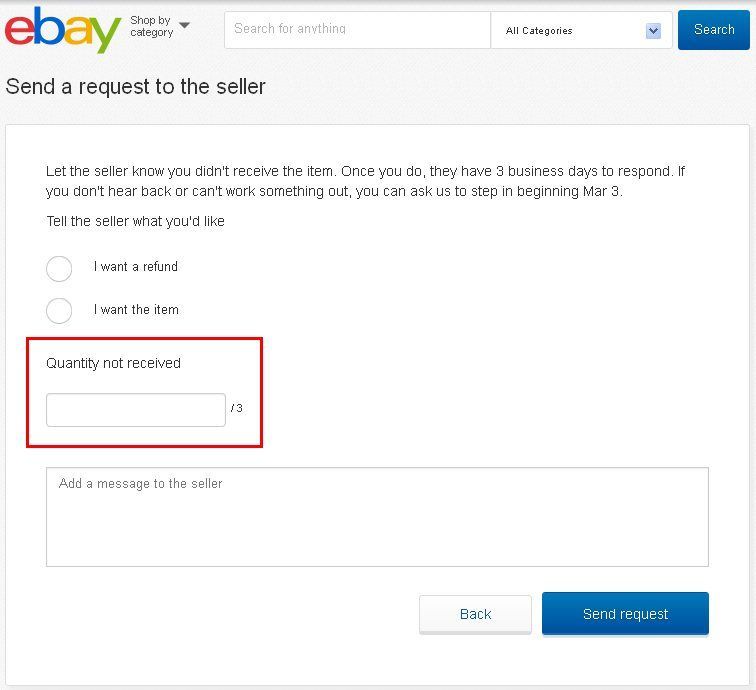756x690 pixels.
Task: Click the I want the item label
Action: pos(136,310)
